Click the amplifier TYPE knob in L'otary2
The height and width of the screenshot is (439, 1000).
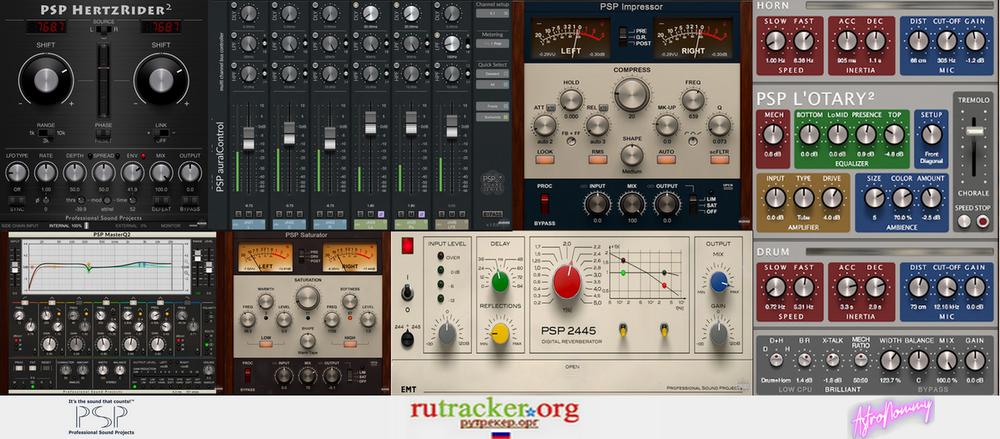(x=804, y=198)
